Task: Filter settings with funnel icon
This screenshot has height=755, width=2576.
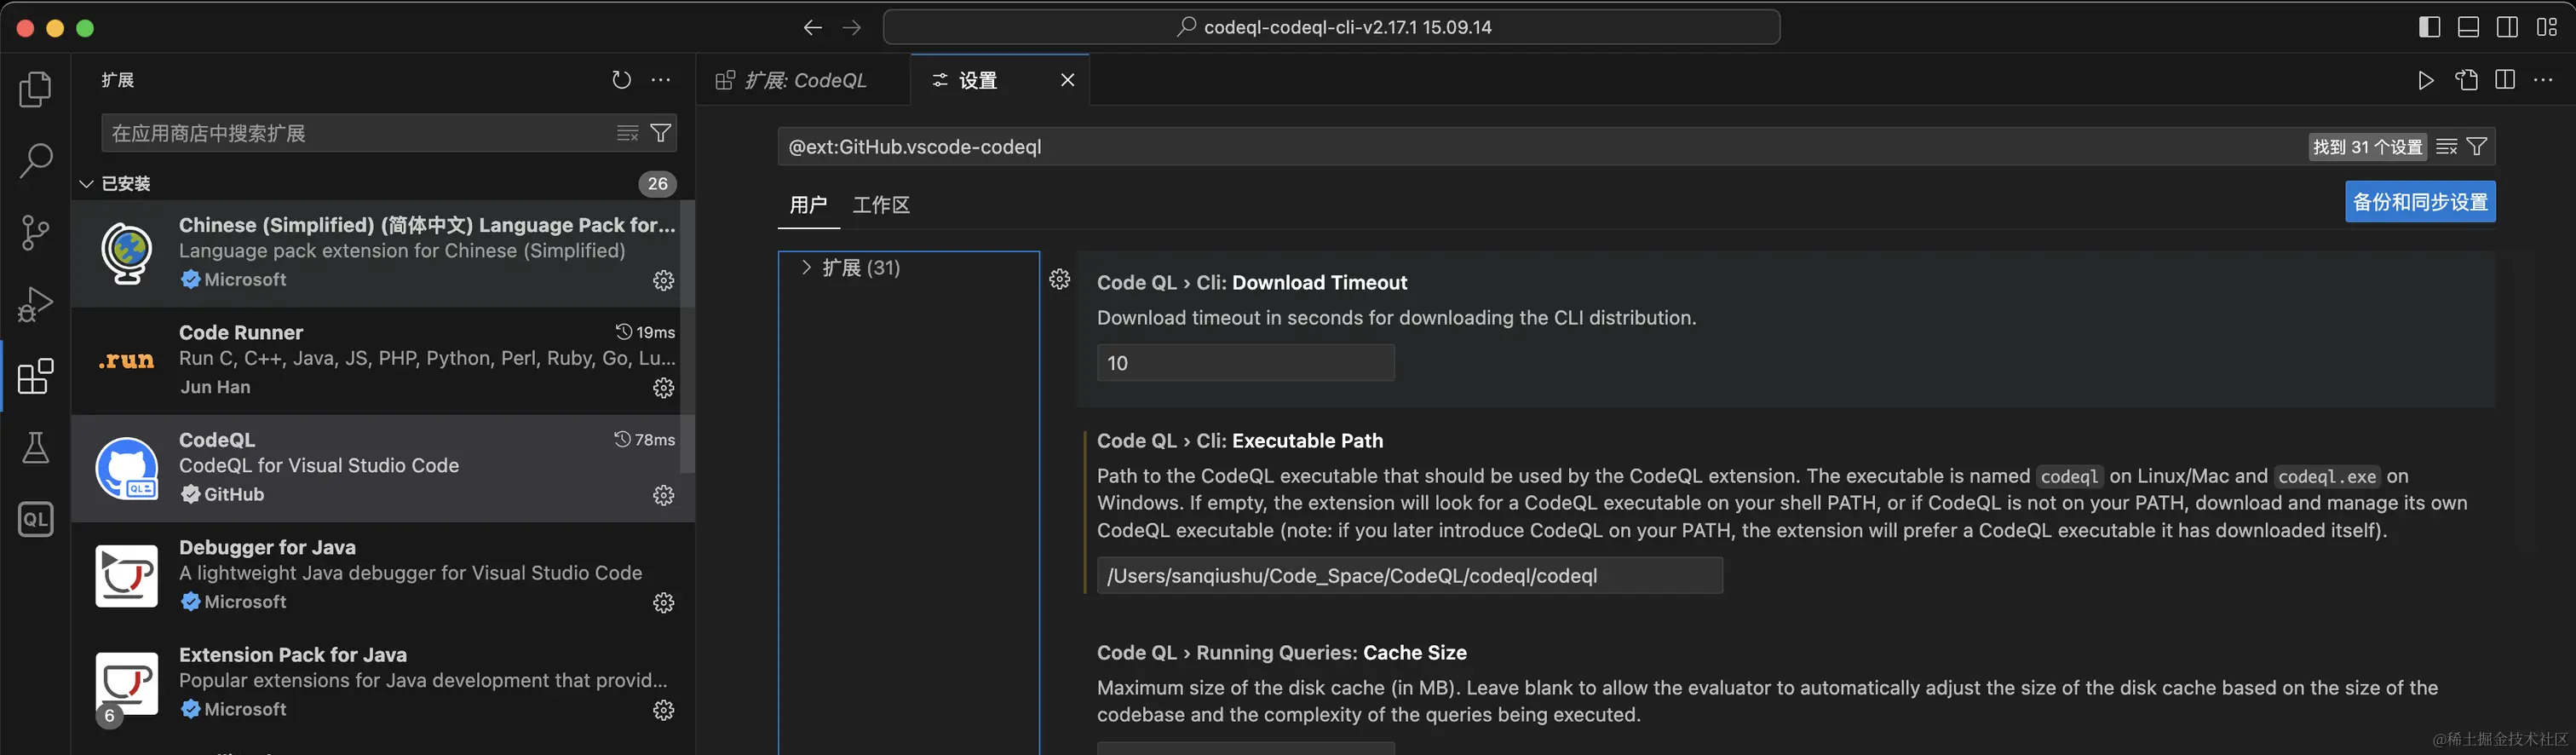Action: 2477,147
